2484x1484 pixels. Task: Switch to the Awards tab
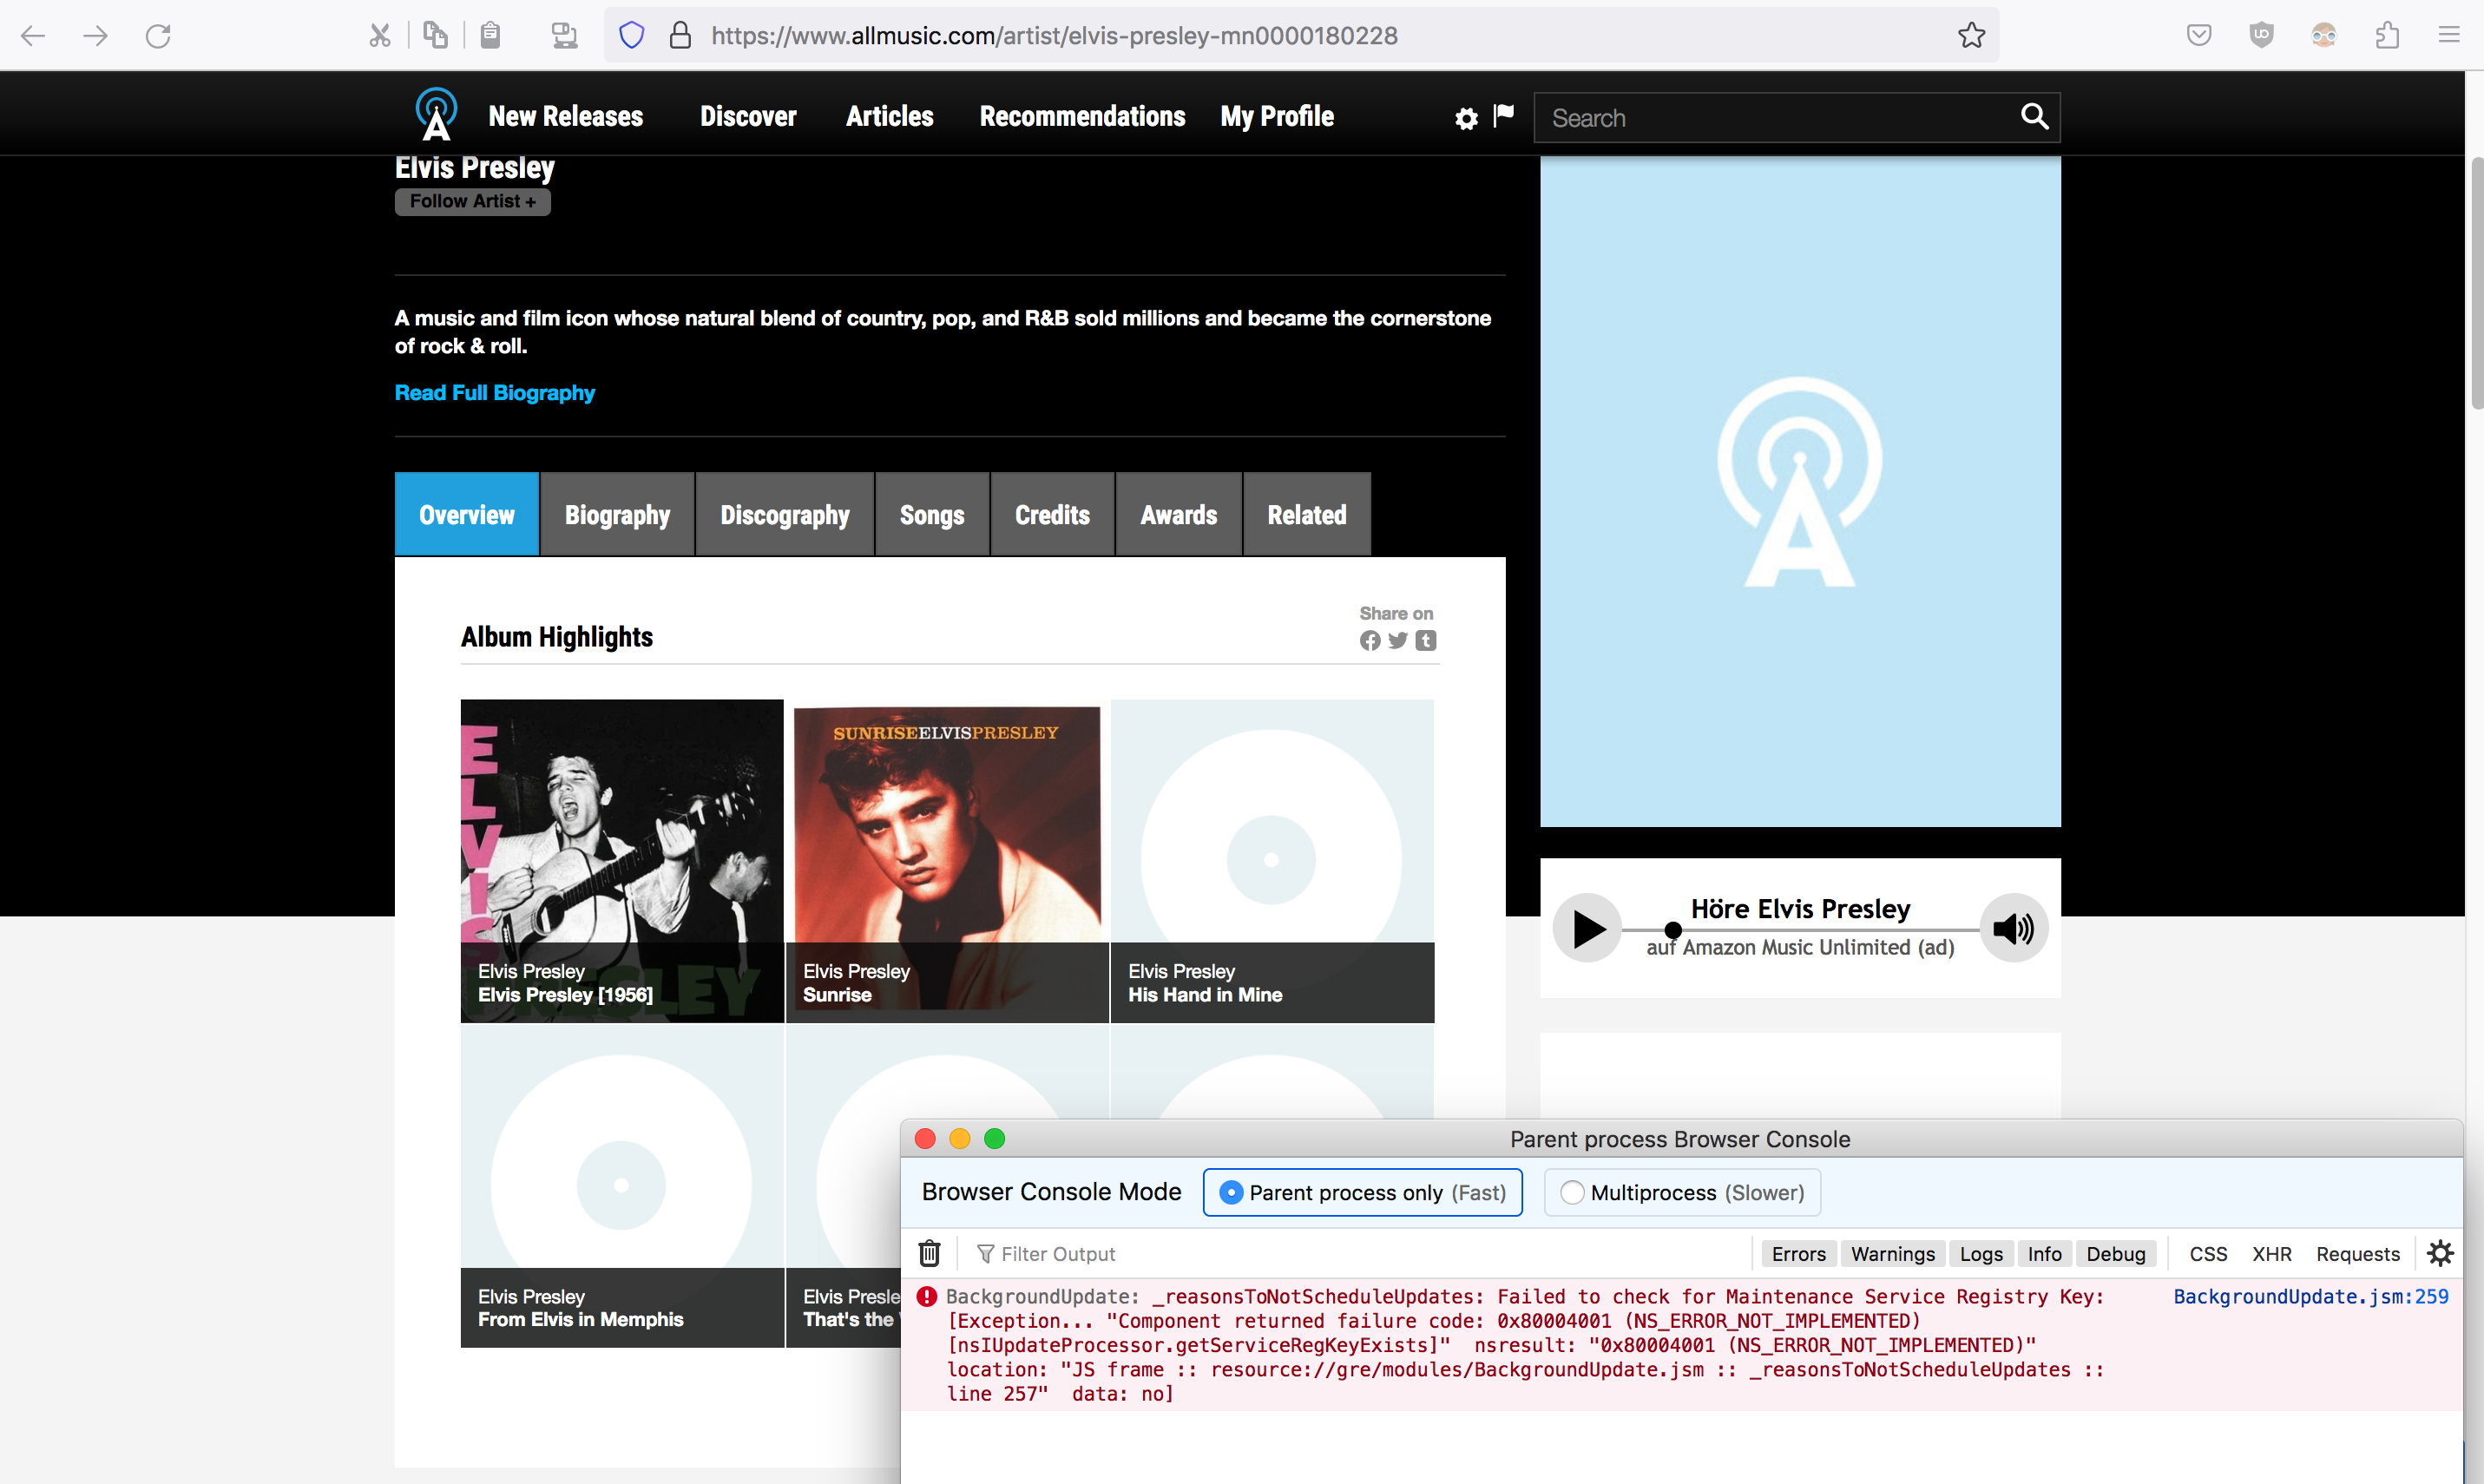[1178, 515]
